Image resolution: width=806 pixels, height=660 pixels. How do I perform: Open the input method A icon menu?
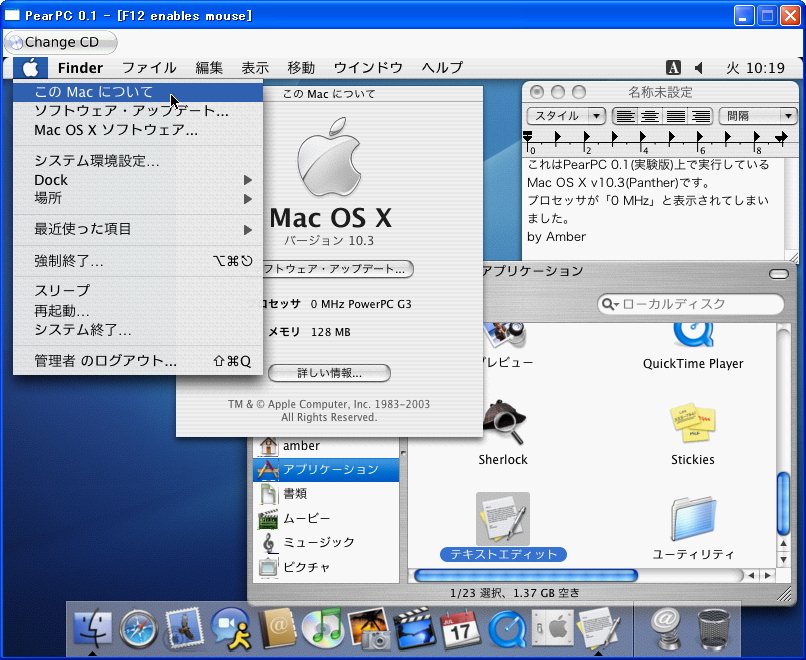[x=673, y=67]
